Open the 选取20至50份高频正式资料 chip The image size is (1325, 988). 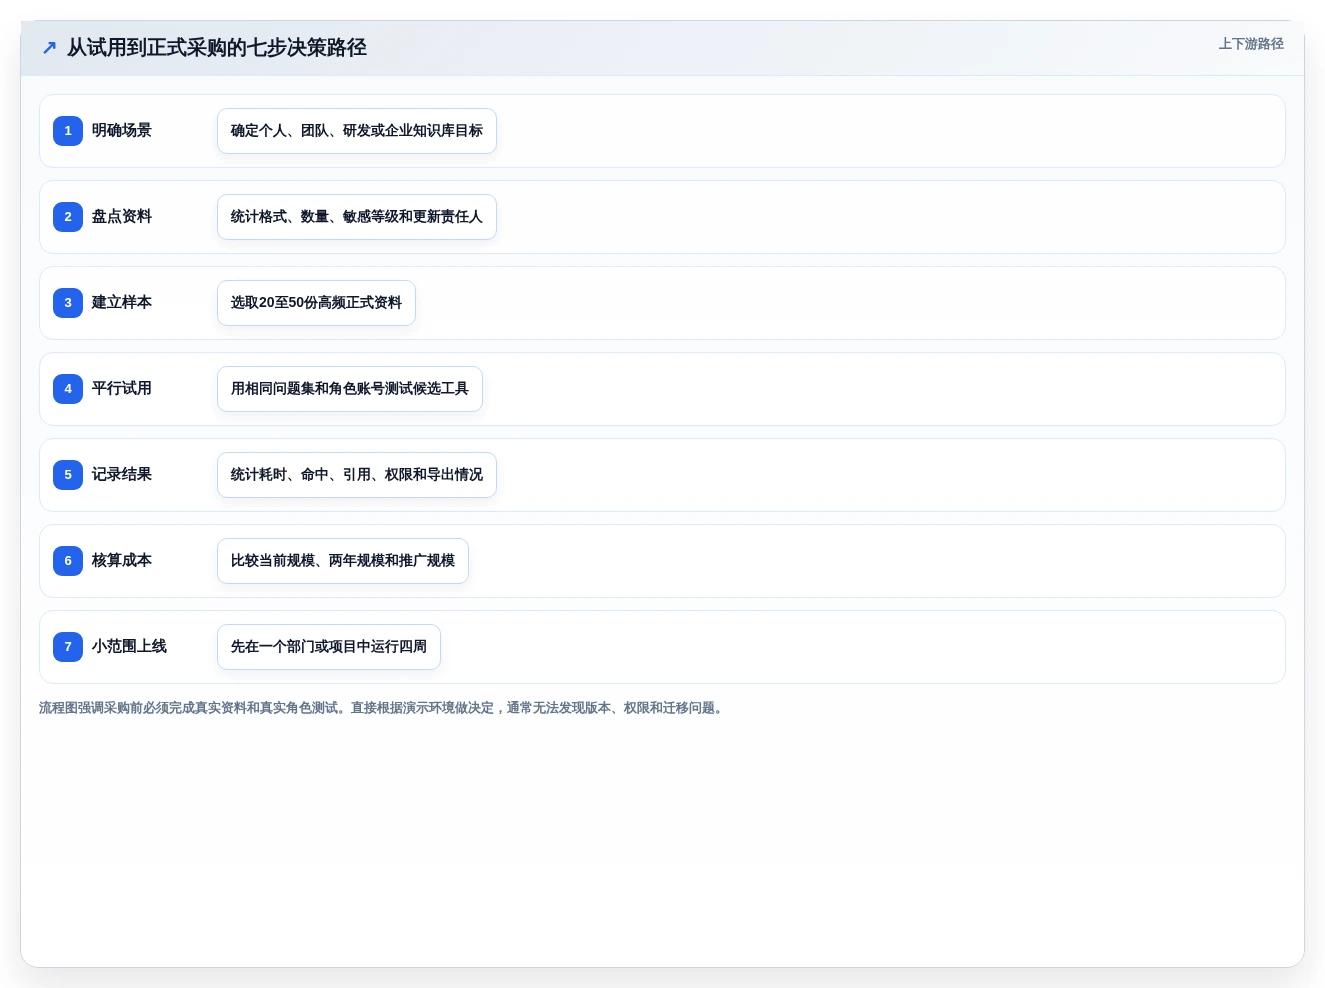coord(316,303)
